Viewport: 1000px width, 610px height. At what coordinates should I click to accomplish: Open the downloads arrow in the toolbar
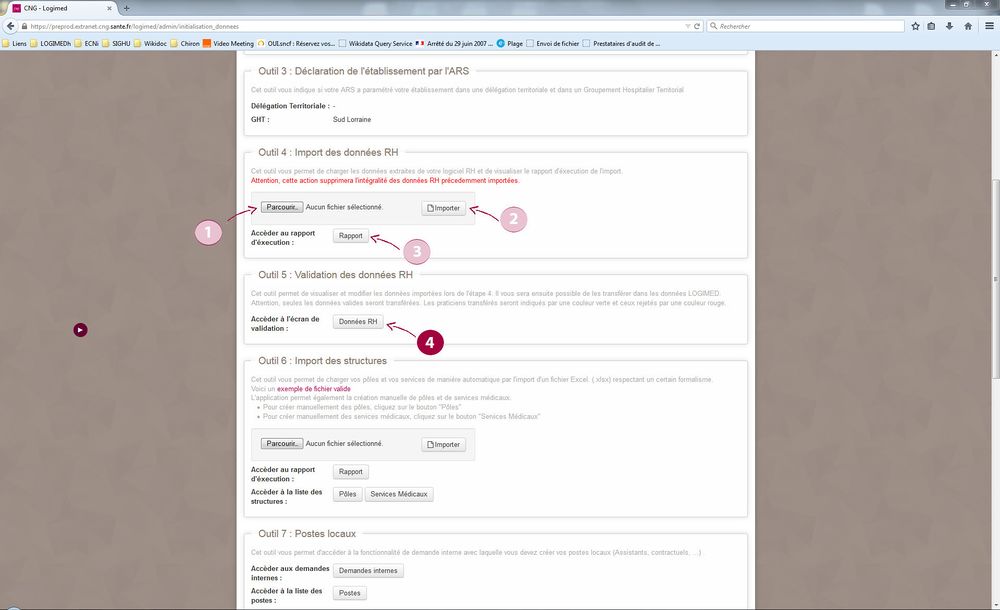[x=950, y=26]
